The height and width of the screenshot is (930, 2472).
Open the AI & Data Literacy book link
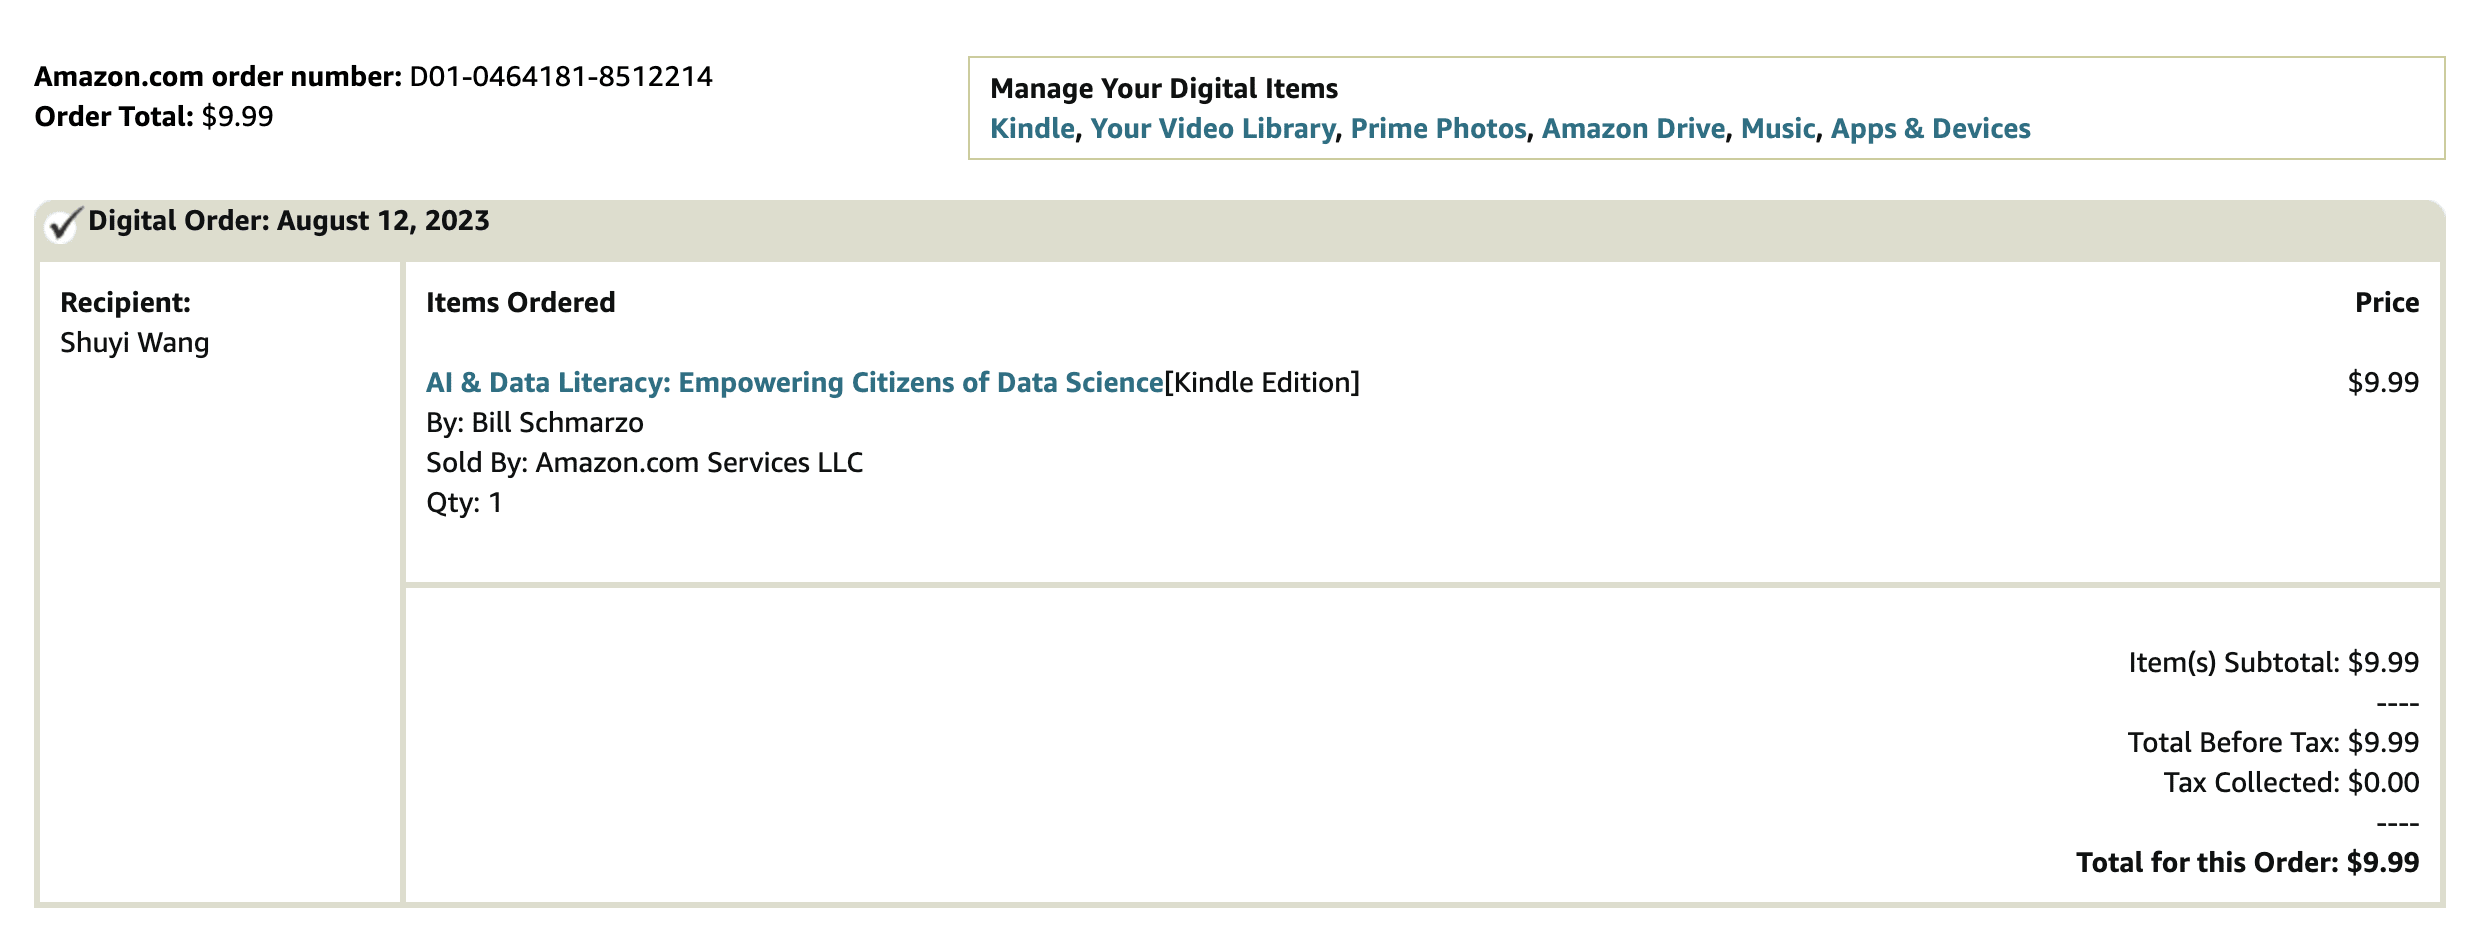point(795,382)
